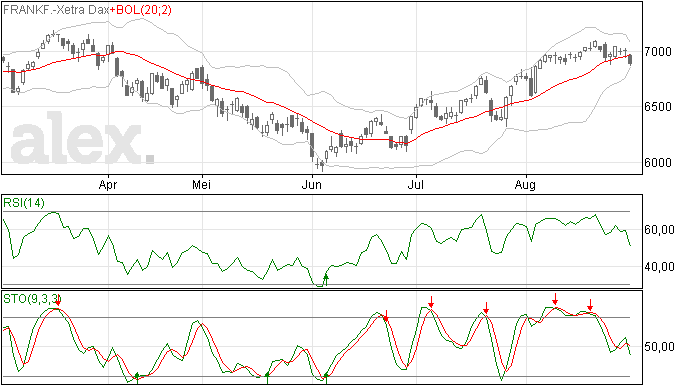Select the 6500 price axis label
Screen dimensions: 690x387
coord(658,107)
